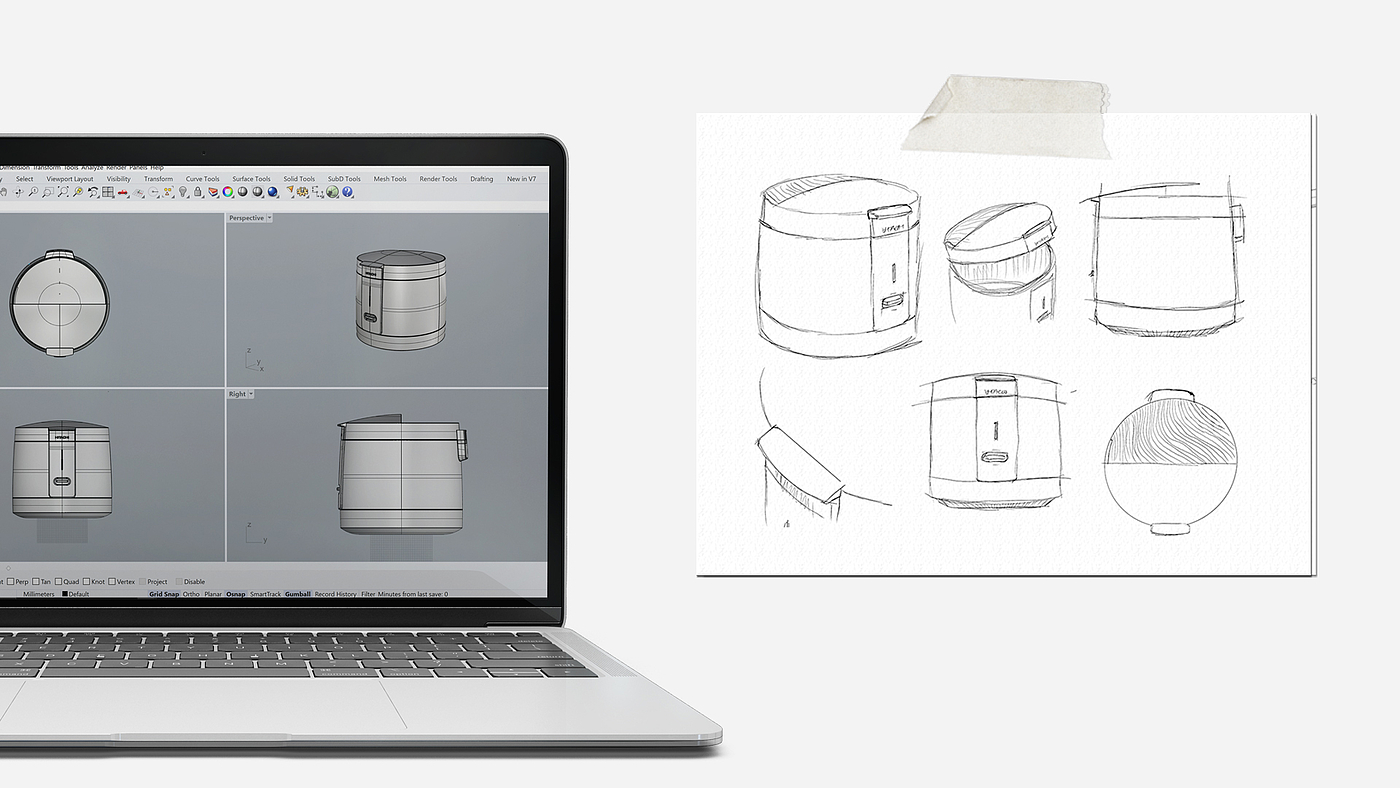Open Object Properties color wheel icon

(227, 192)
